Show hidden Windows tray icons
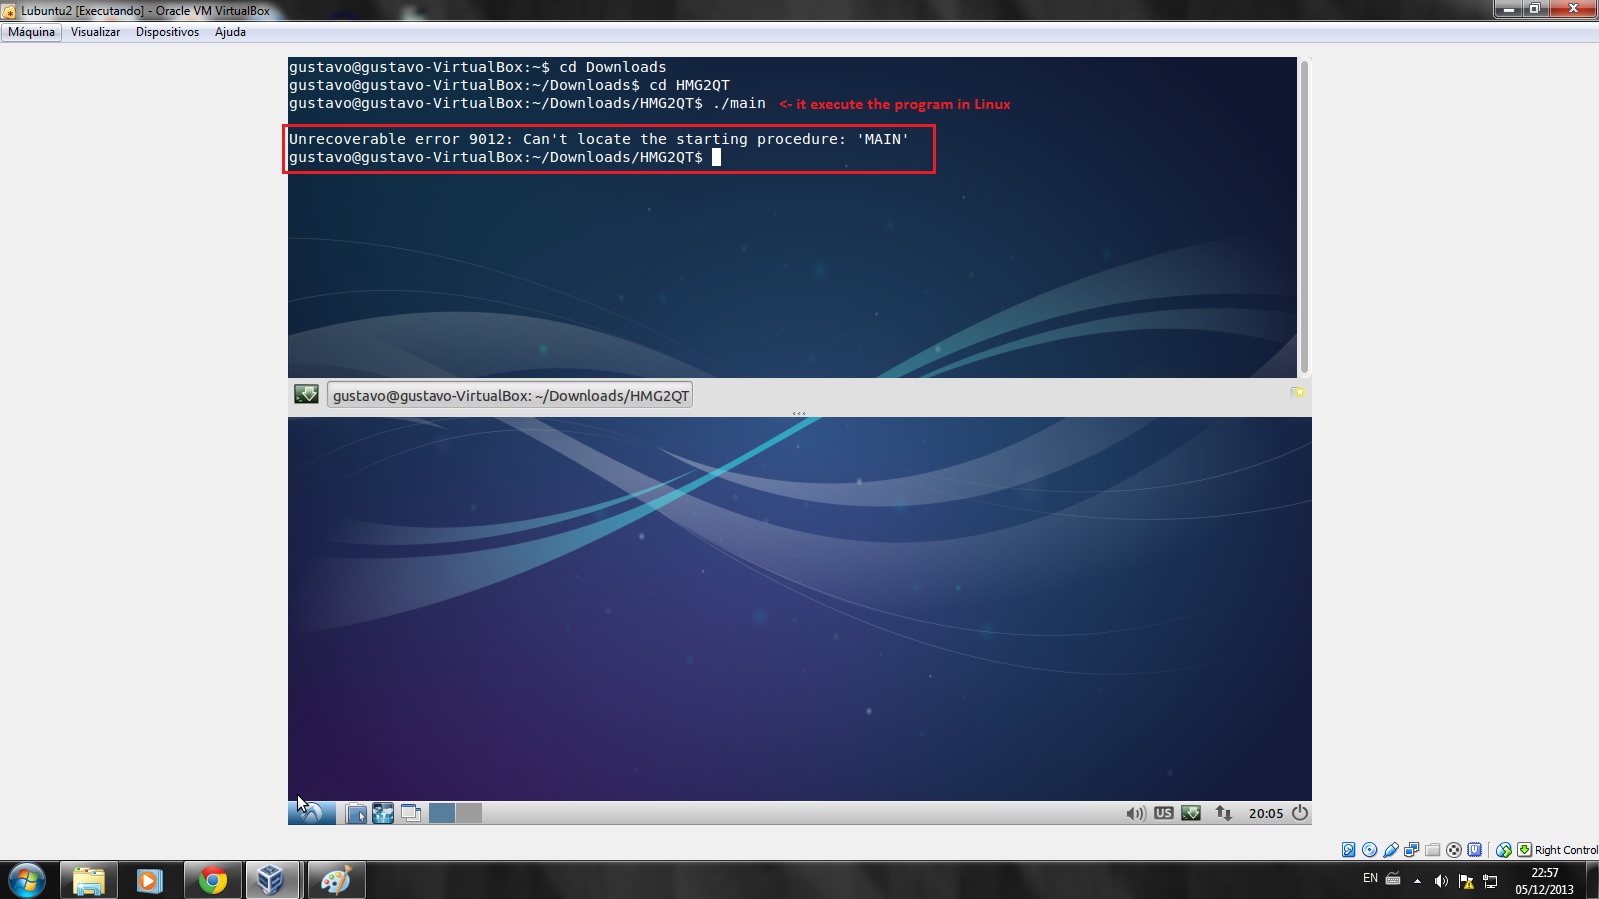The width and height of the screenshot is (1599, 899). click(1417, 881)
